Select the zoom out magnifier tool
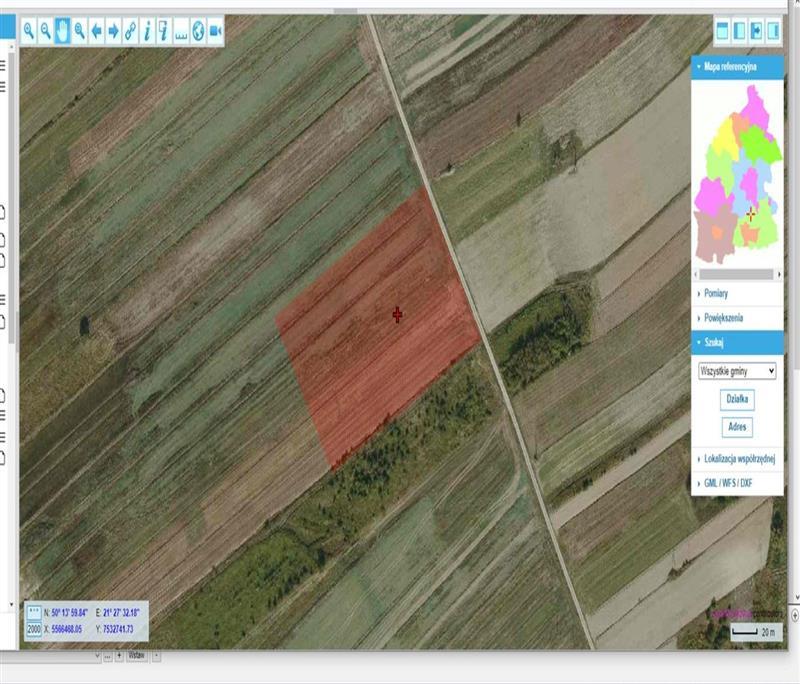800x684 pixels. tap(46, 31)
